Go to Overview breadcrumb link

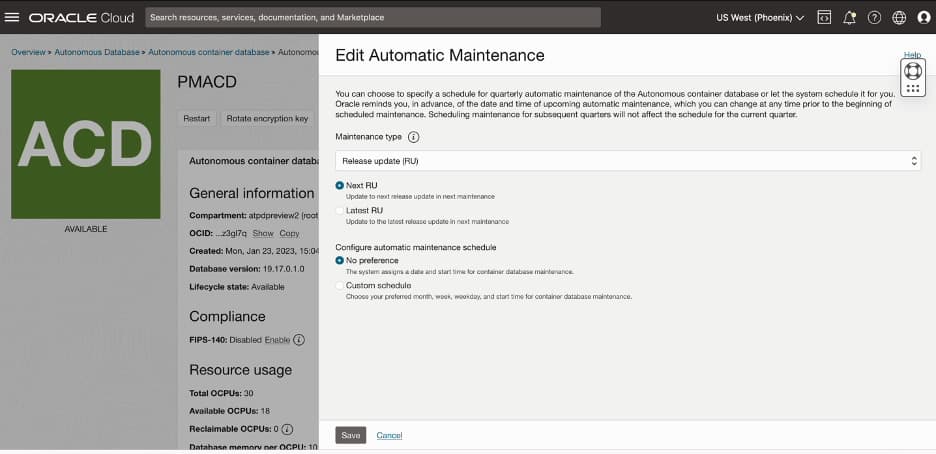pos(28,52)
